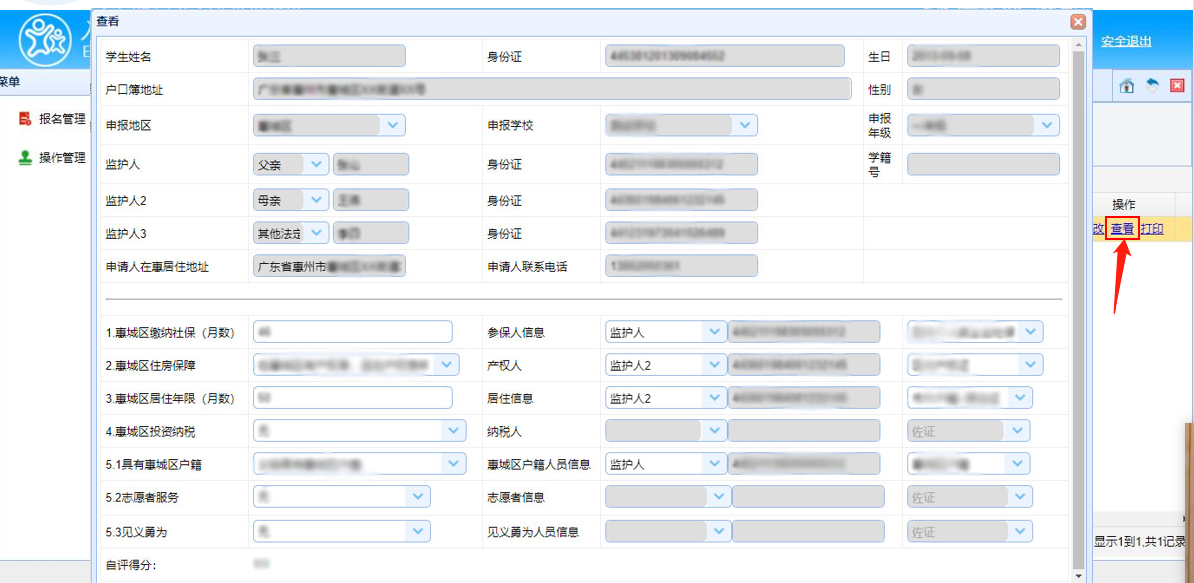Click the 查看 link in the 操作 column

coord(1122,229)
